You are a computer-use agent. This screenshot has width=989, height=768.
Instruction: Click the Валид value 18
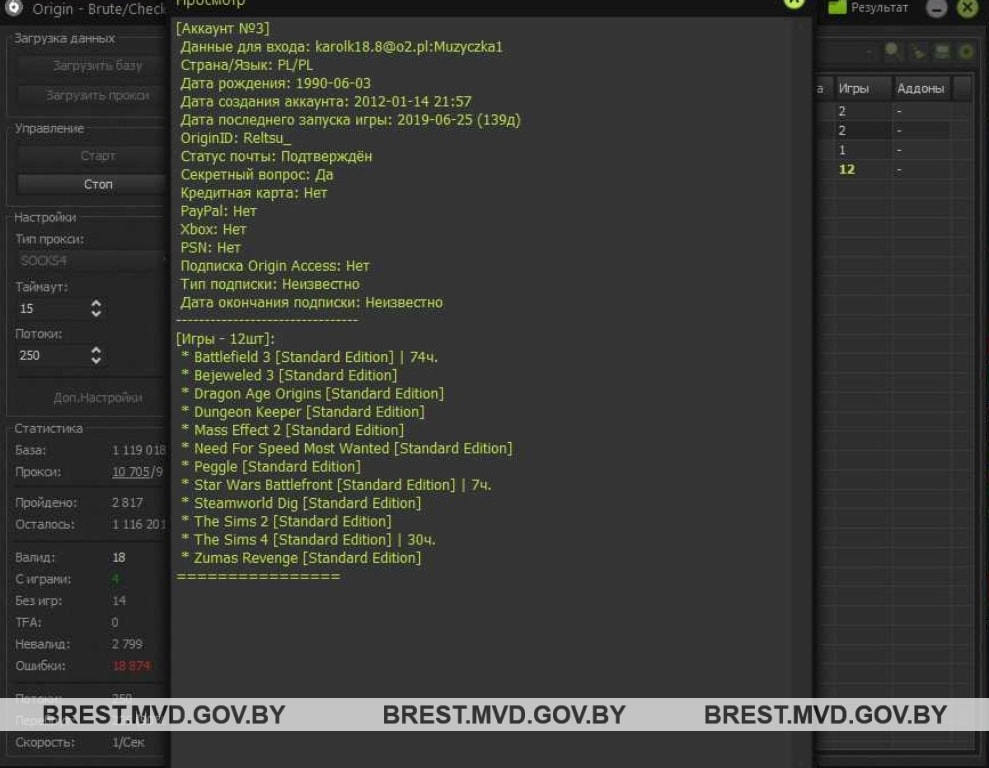pos(119,558)
